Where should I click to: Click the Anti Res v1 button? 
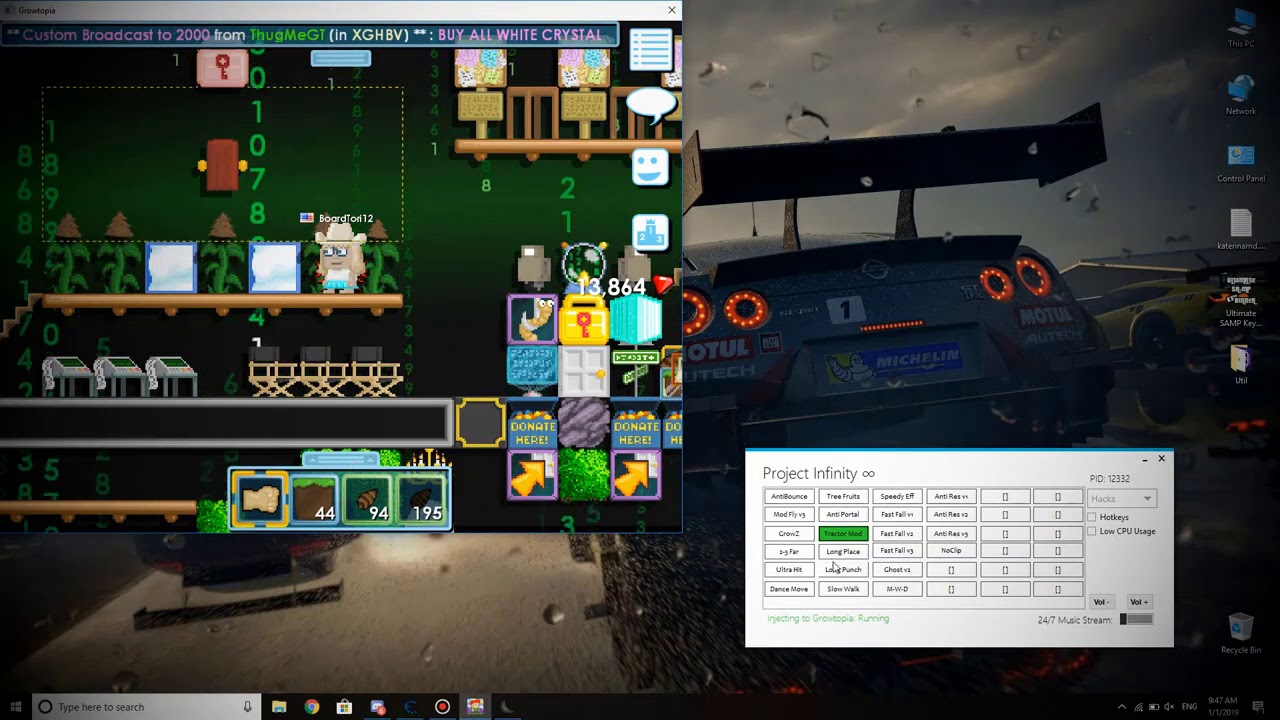click(951, 496)
